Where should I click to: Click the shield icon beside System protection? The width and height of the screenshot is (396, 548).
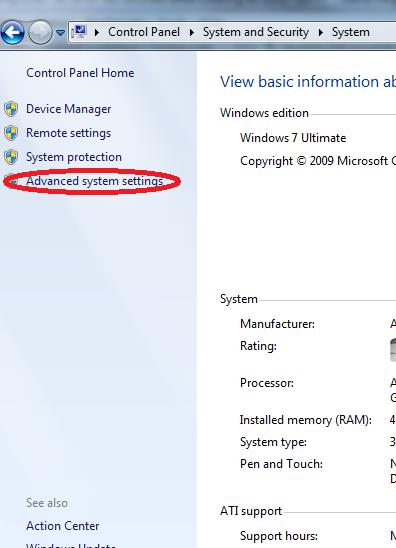[x=11, y=157]
